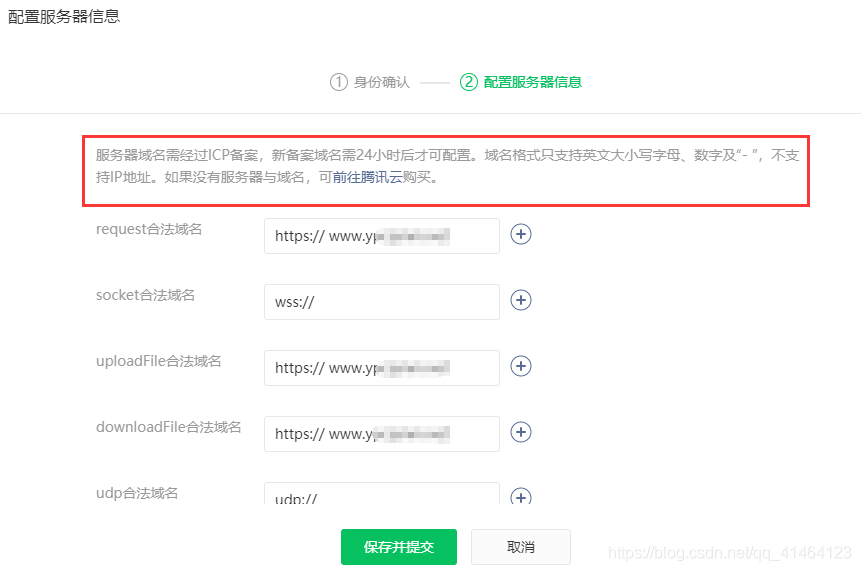Add another socket domain with plus icon
Viewport: 861px width, 571px height.
click(x=521, y=300)
